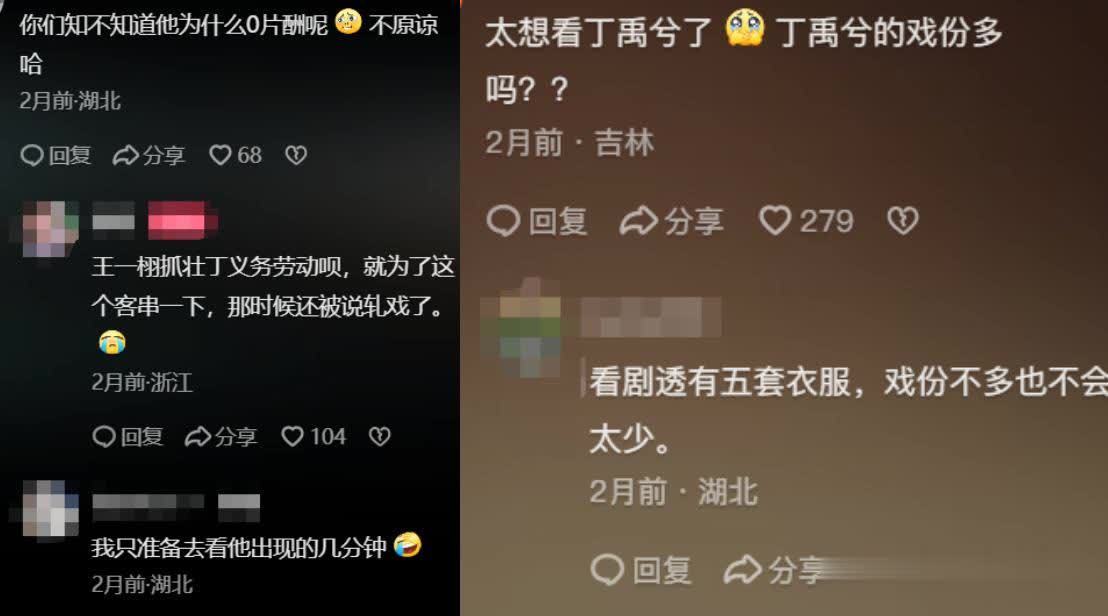The height and width of the screenshot is (616, 1108).
Task: Share the 看剧透有五套衣服 reply
Action: pos(774,569)
